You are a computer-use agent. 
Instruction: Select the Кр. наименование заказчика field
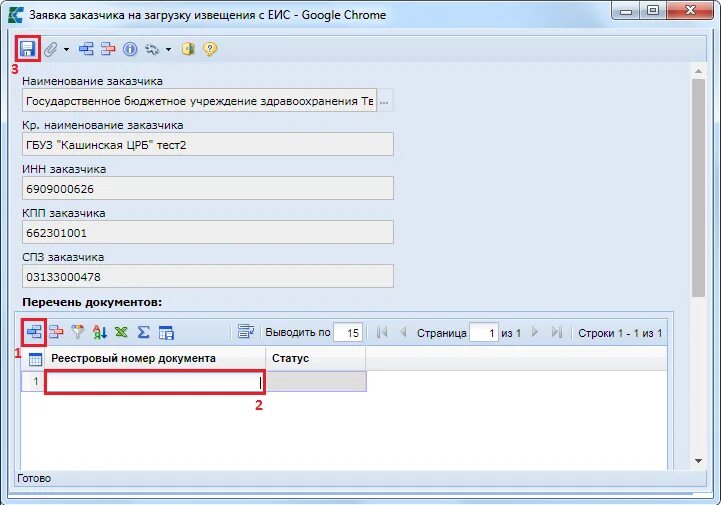208,144
